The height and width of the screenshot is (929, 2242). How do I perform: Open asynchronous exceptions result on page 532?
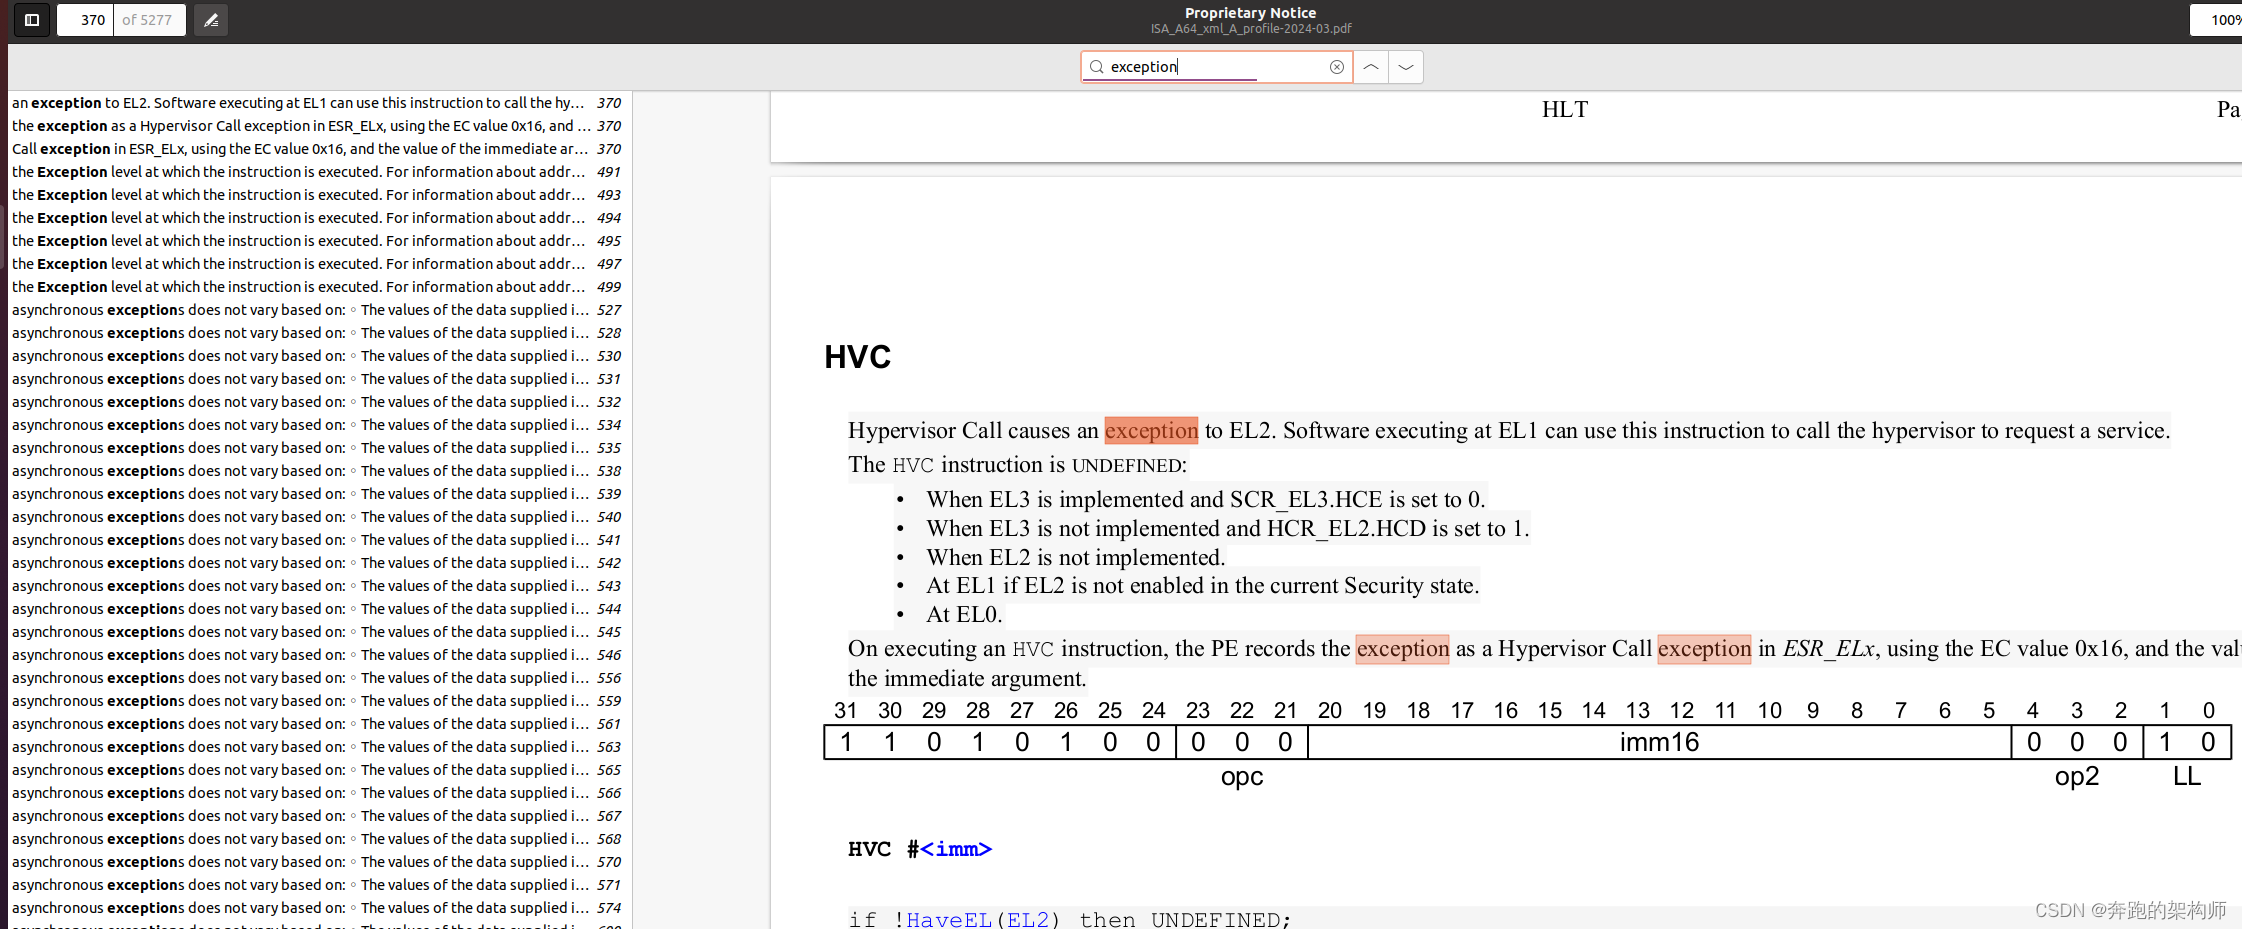[x=317, y=402]
